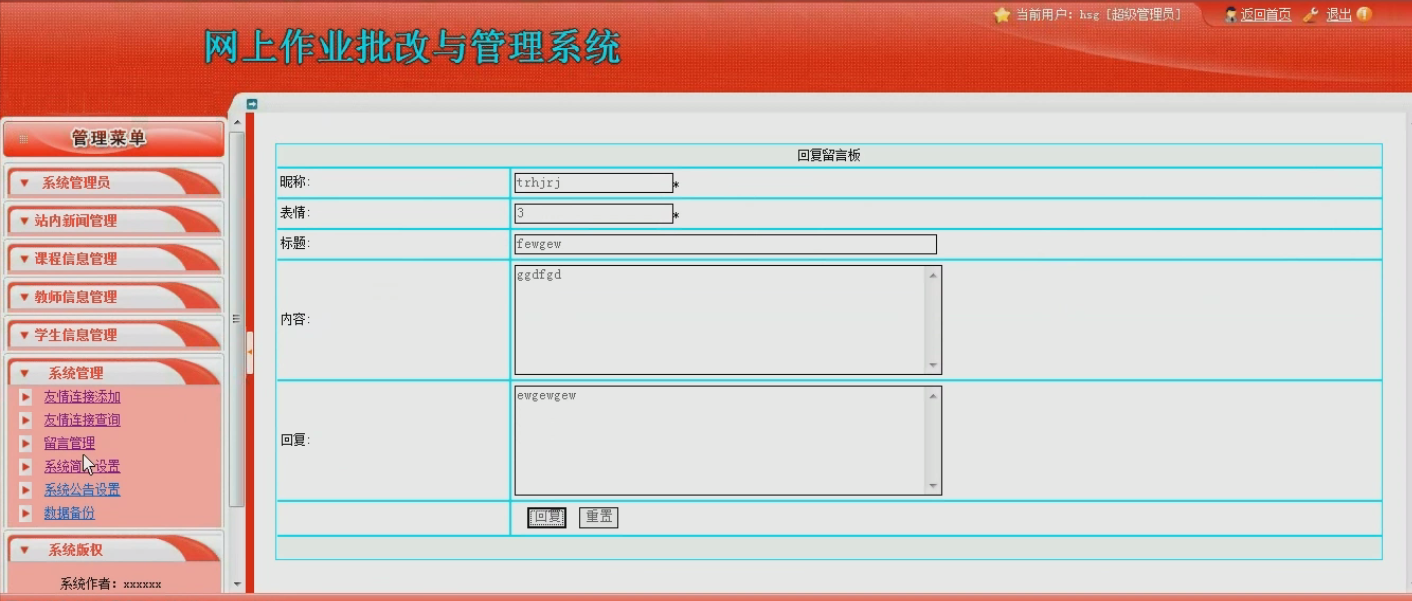Go to 返回首页 link

[1266, 15]
